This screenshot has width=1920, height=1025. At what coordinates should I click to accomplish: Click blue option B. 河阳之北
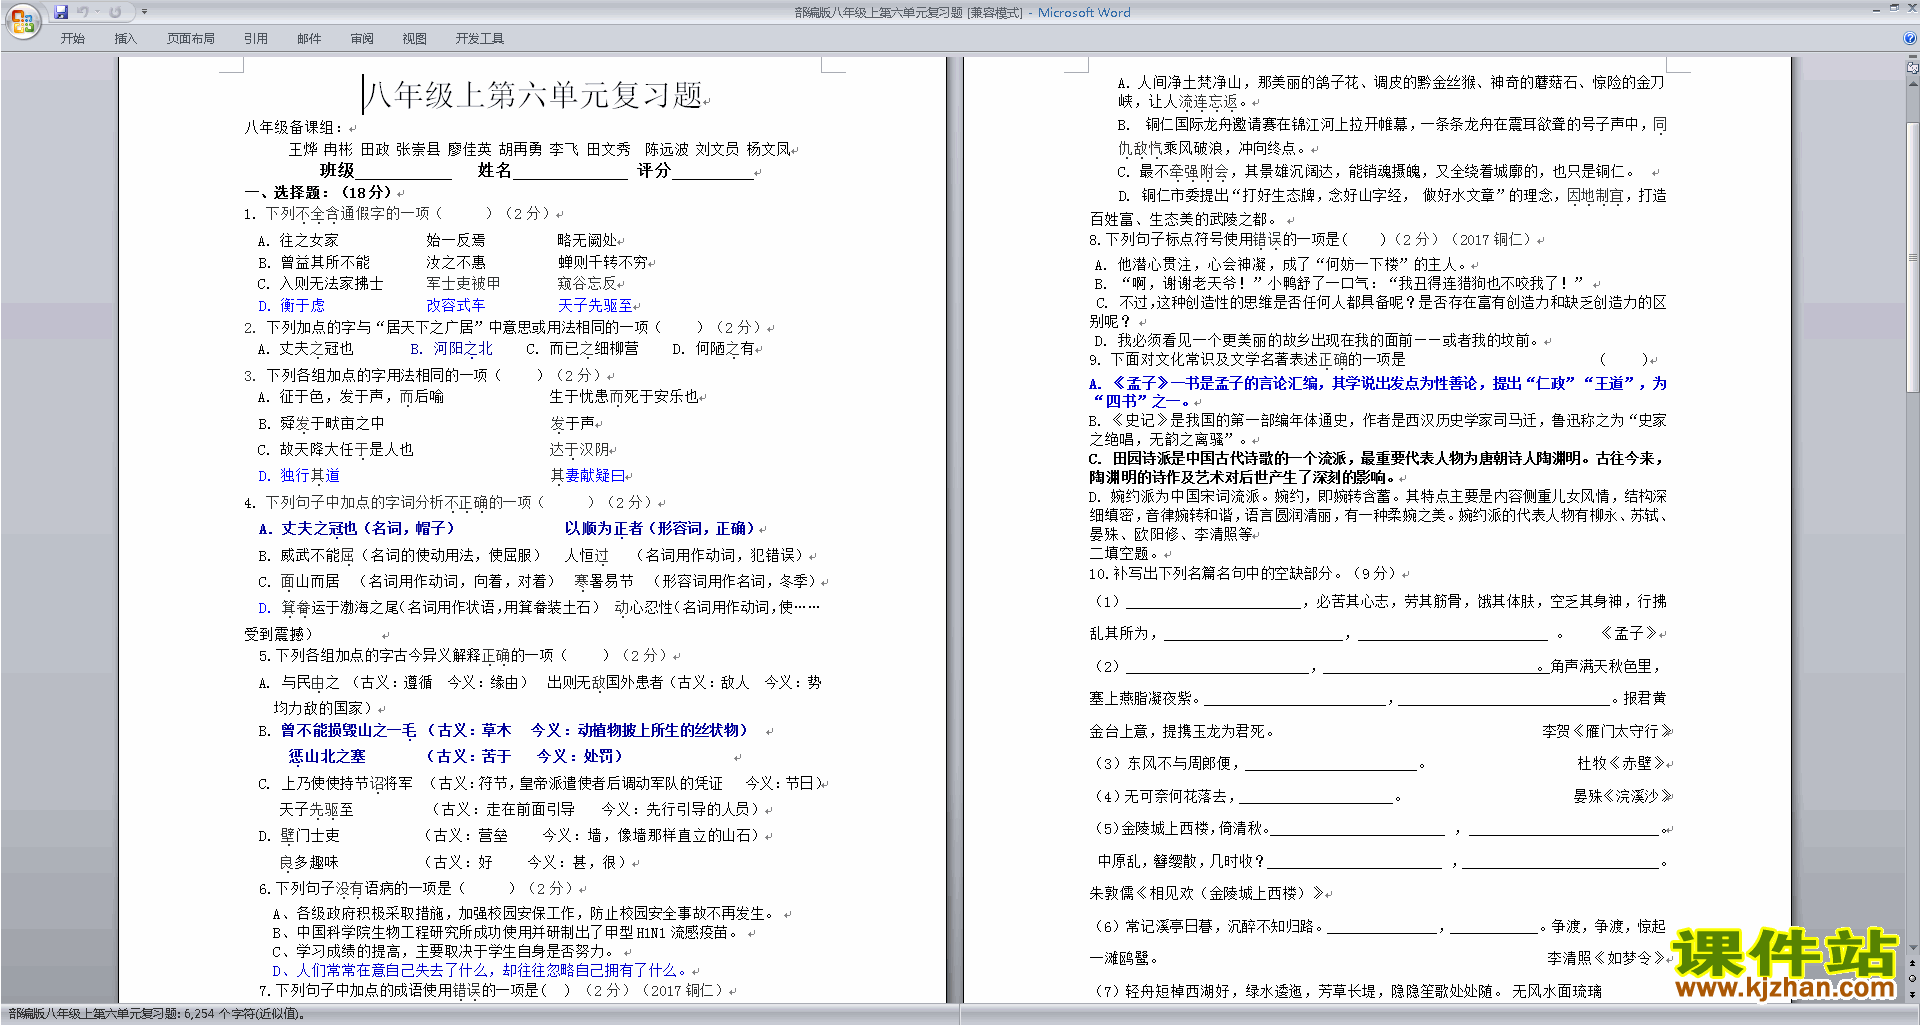tap(451, 349)
